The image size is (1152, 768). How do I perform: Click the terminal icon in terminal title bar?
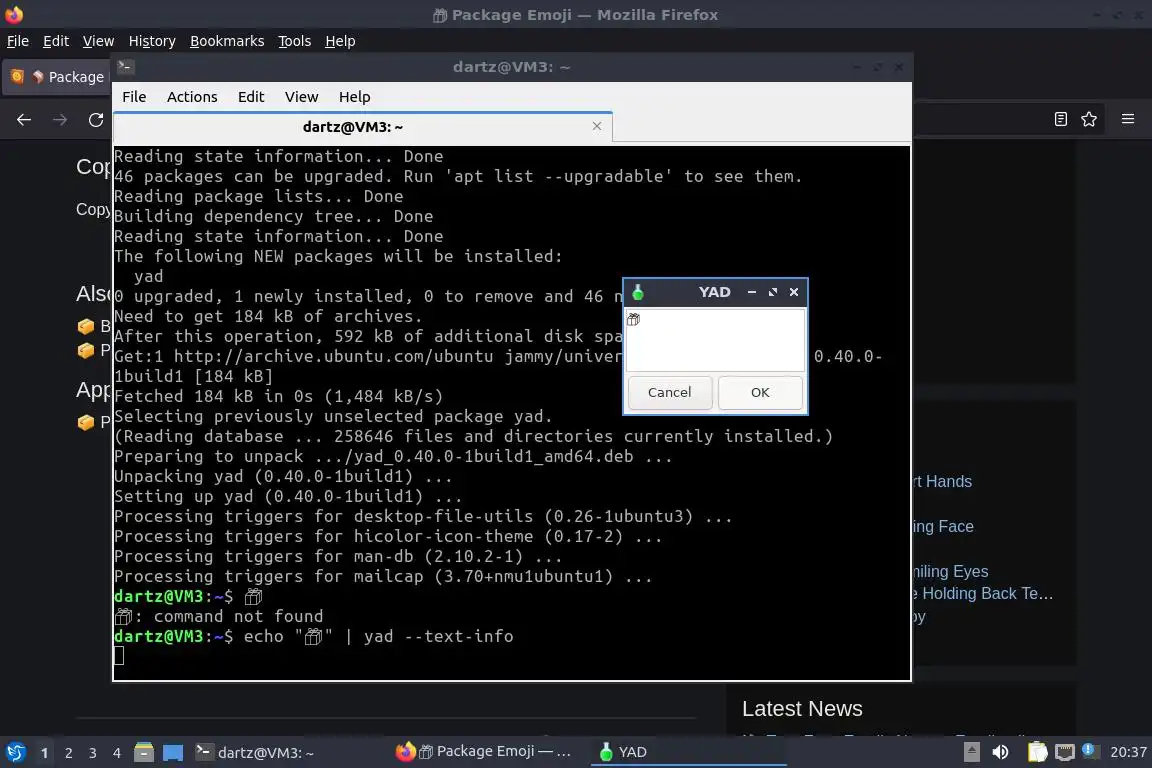click(126, 67)
